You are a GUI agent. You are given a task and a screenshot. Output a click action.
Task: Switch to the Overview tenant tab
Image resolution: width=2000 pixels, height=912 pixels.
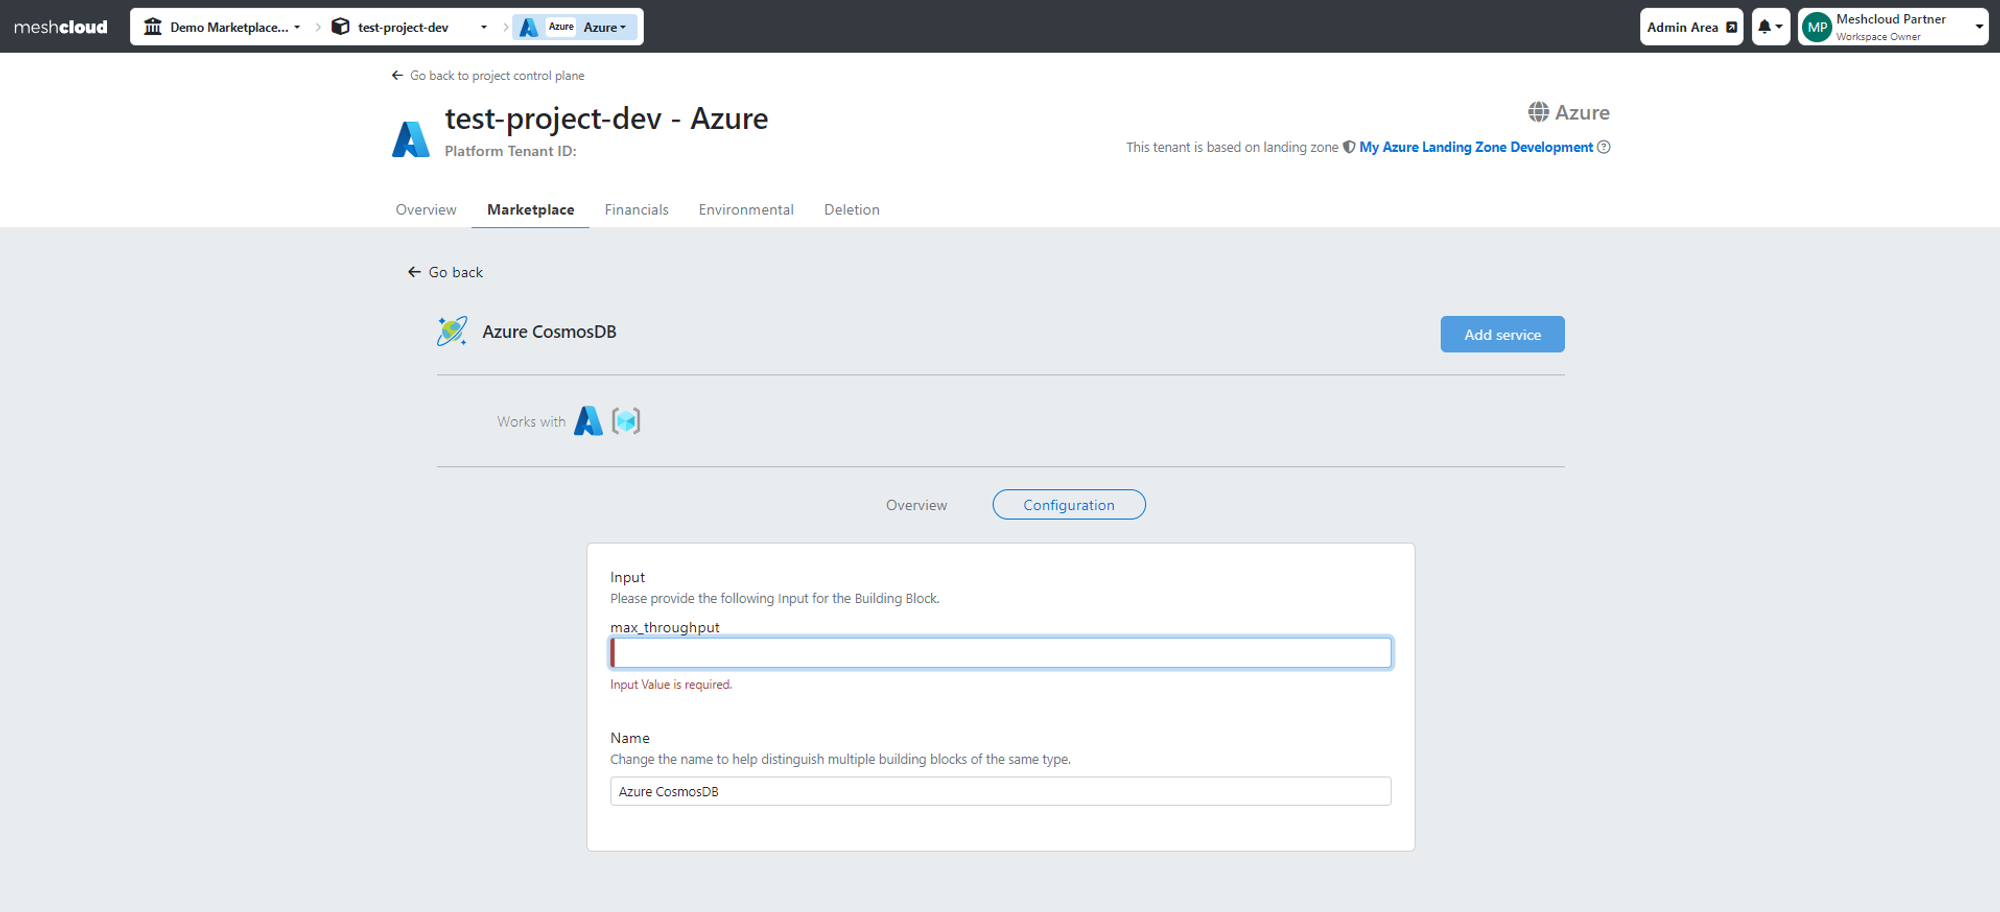click(x=426, y=210)
